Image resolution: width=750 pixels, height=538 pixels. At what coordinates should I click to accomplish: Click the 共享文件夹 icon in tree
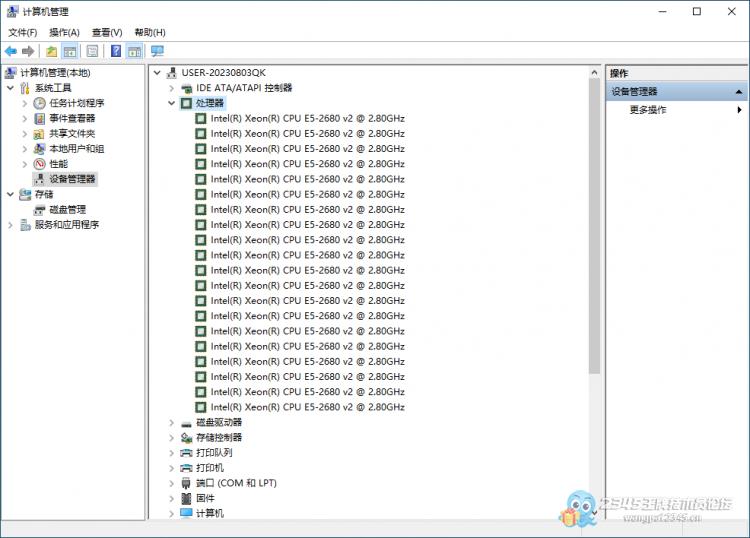pyautogui.click(x=40, y=133)
